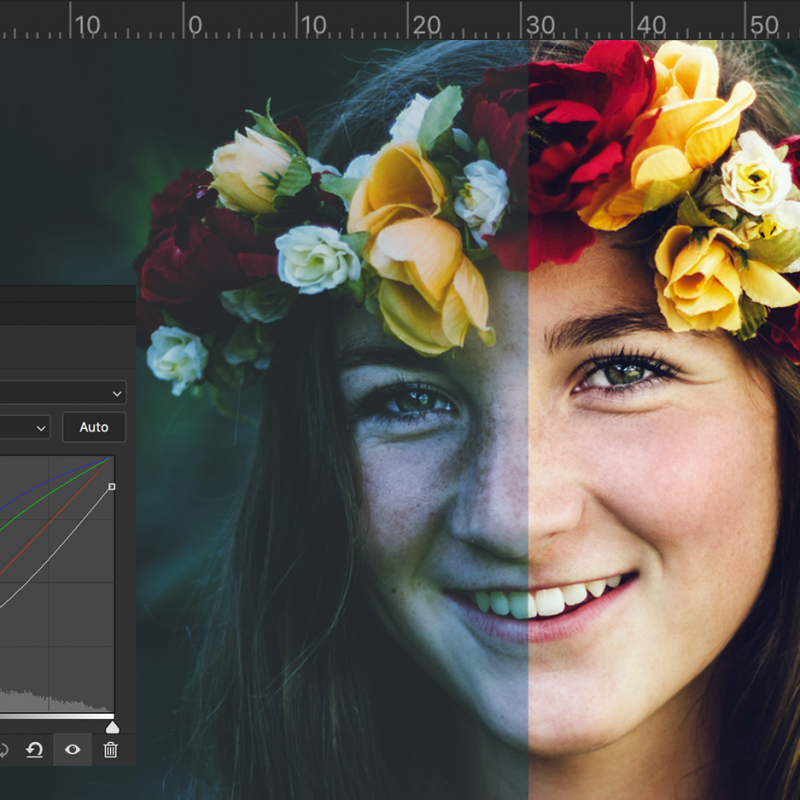The height and width of the screenshot is (800, 800).
Task: Delete the adjustment layer via trash icon
Action: [111, 749]
